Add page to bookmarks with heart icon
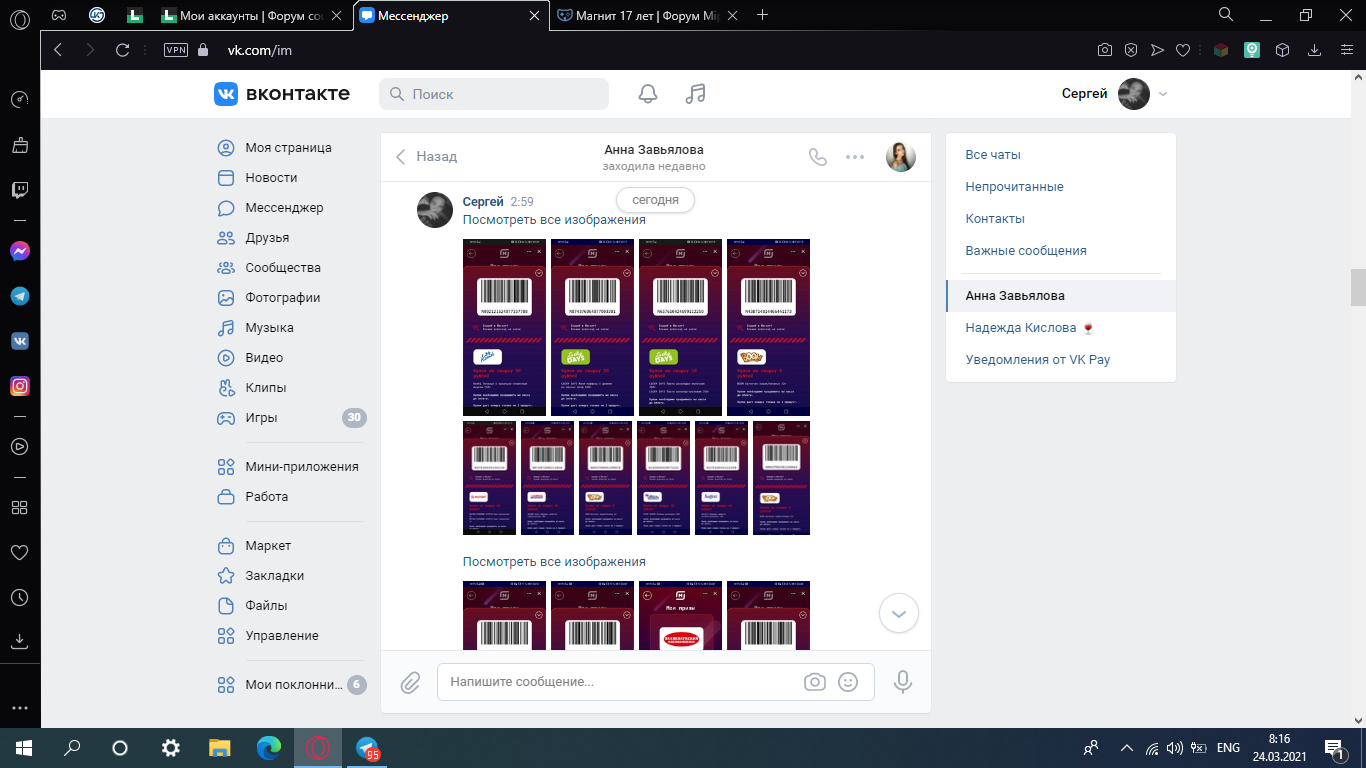Viewport: 1366px width, 768px height. [x=1183, y=50]
